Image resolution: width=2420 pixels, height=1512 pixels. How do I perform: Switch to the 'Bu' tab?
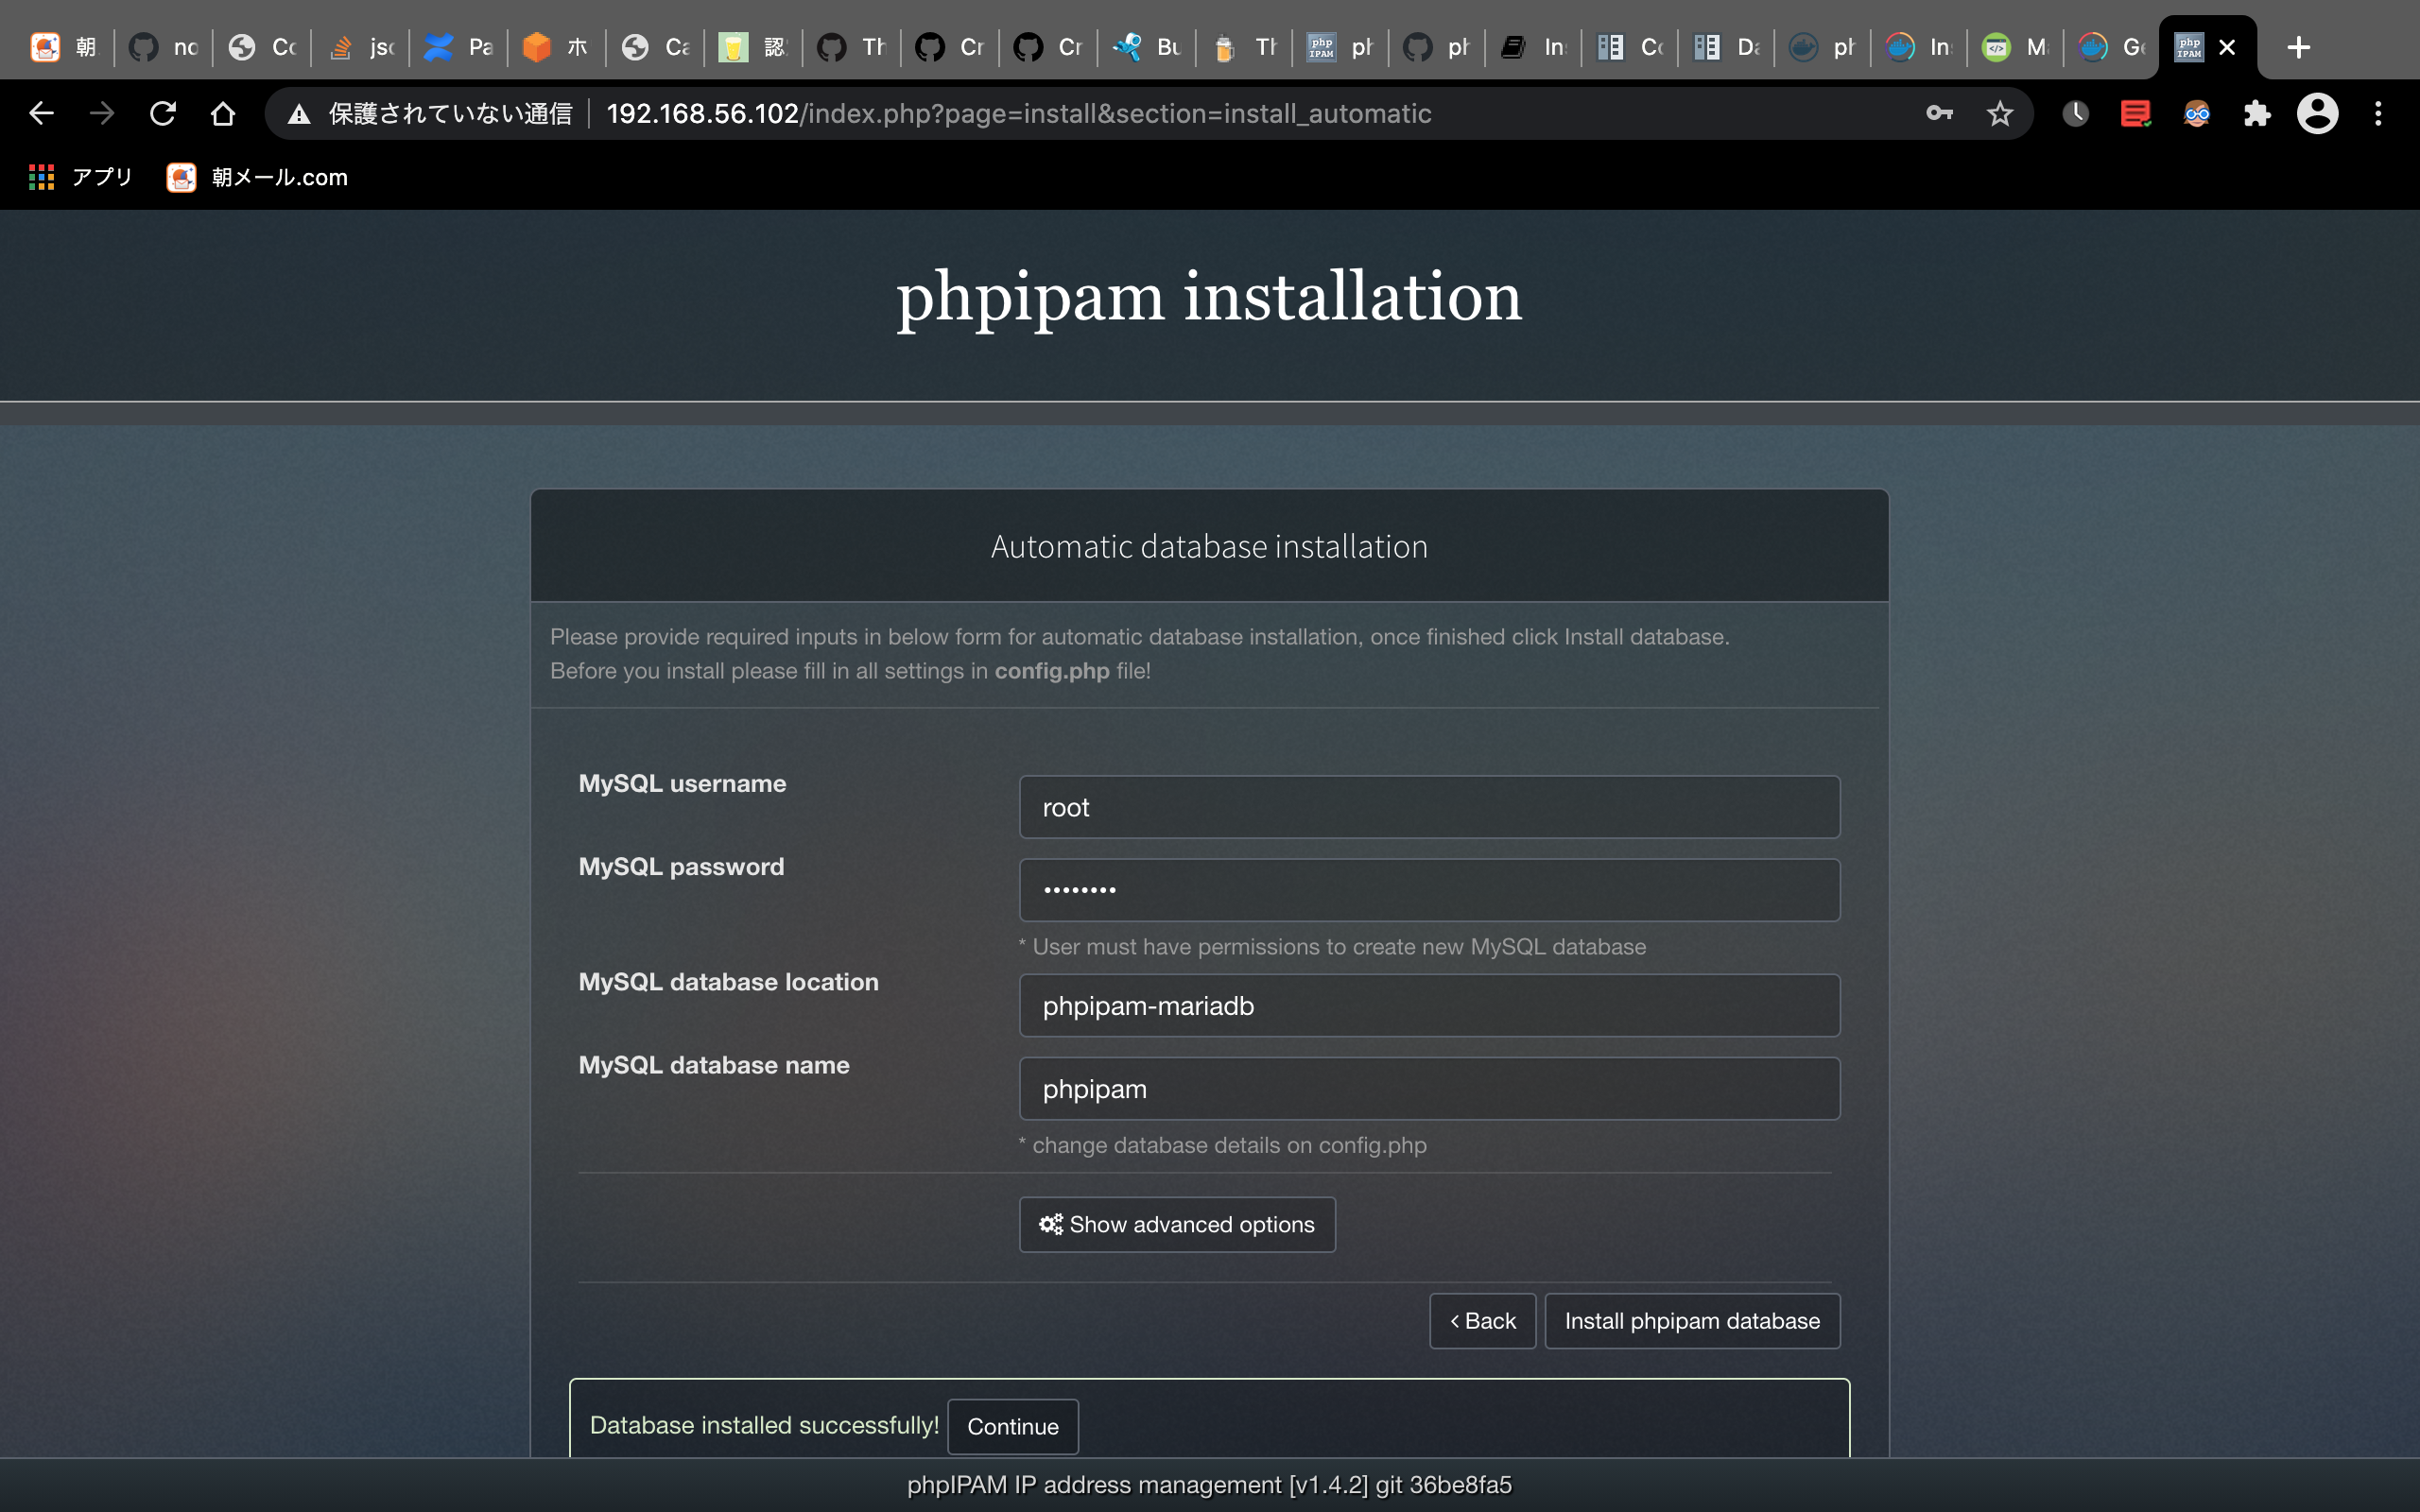[1146, 47]
